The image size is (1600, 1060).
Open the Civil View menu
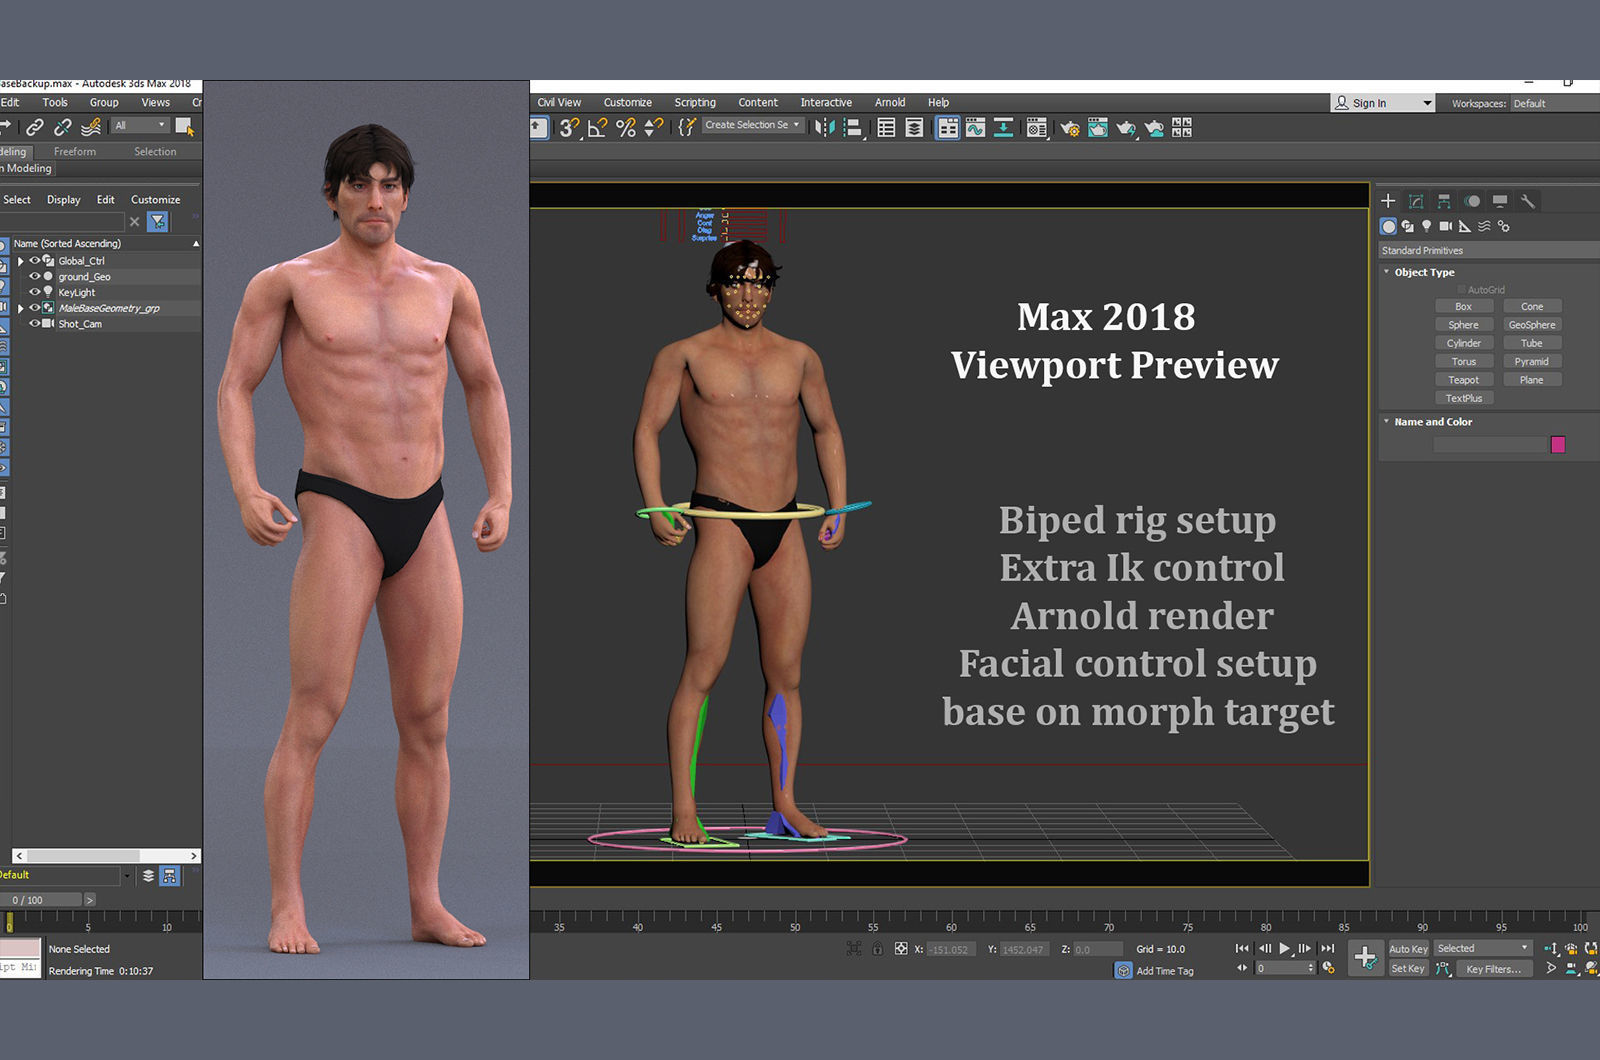(x=559, y=102)
